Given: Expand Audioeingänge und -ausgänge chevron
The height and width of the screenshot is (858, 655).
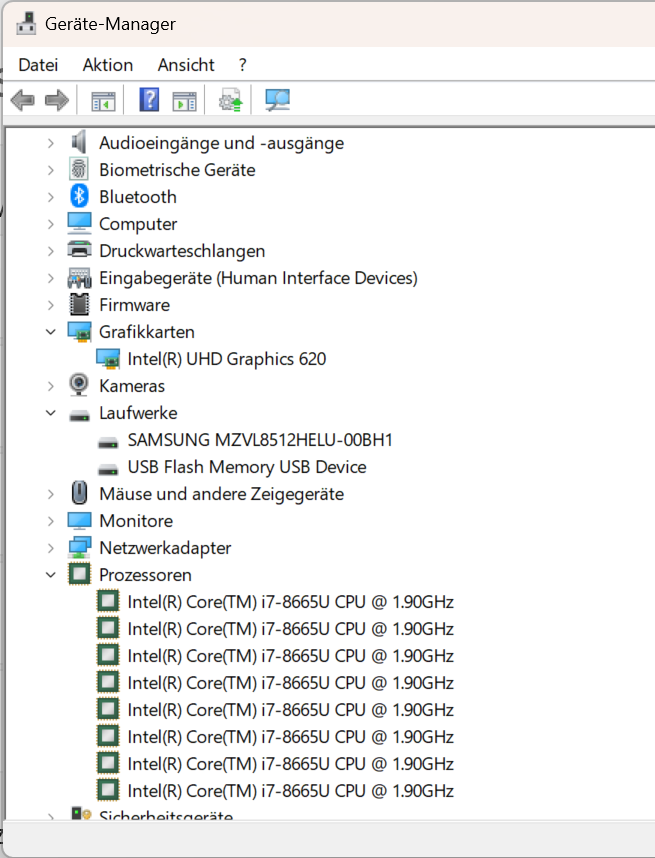Looking at the screenshot, I should tap(51, 143).
